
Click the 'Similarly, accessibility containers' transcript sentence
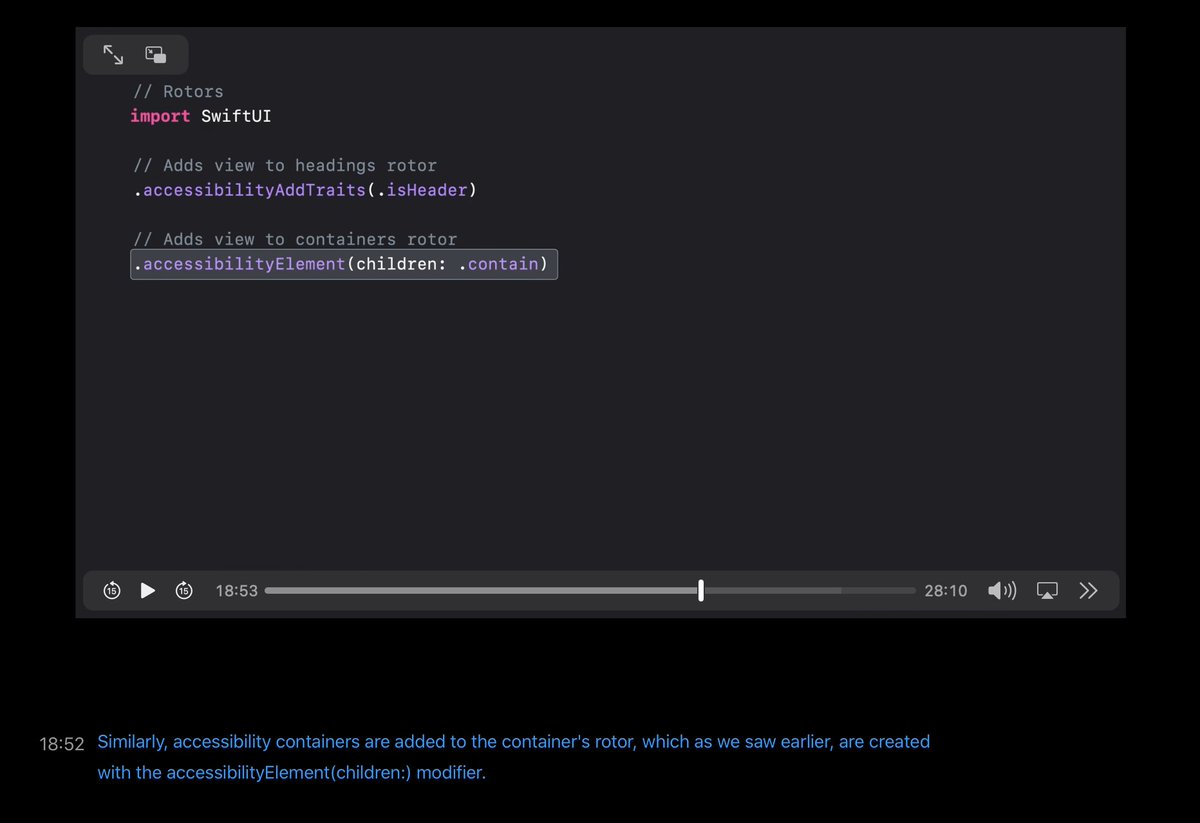coord(513,757)
